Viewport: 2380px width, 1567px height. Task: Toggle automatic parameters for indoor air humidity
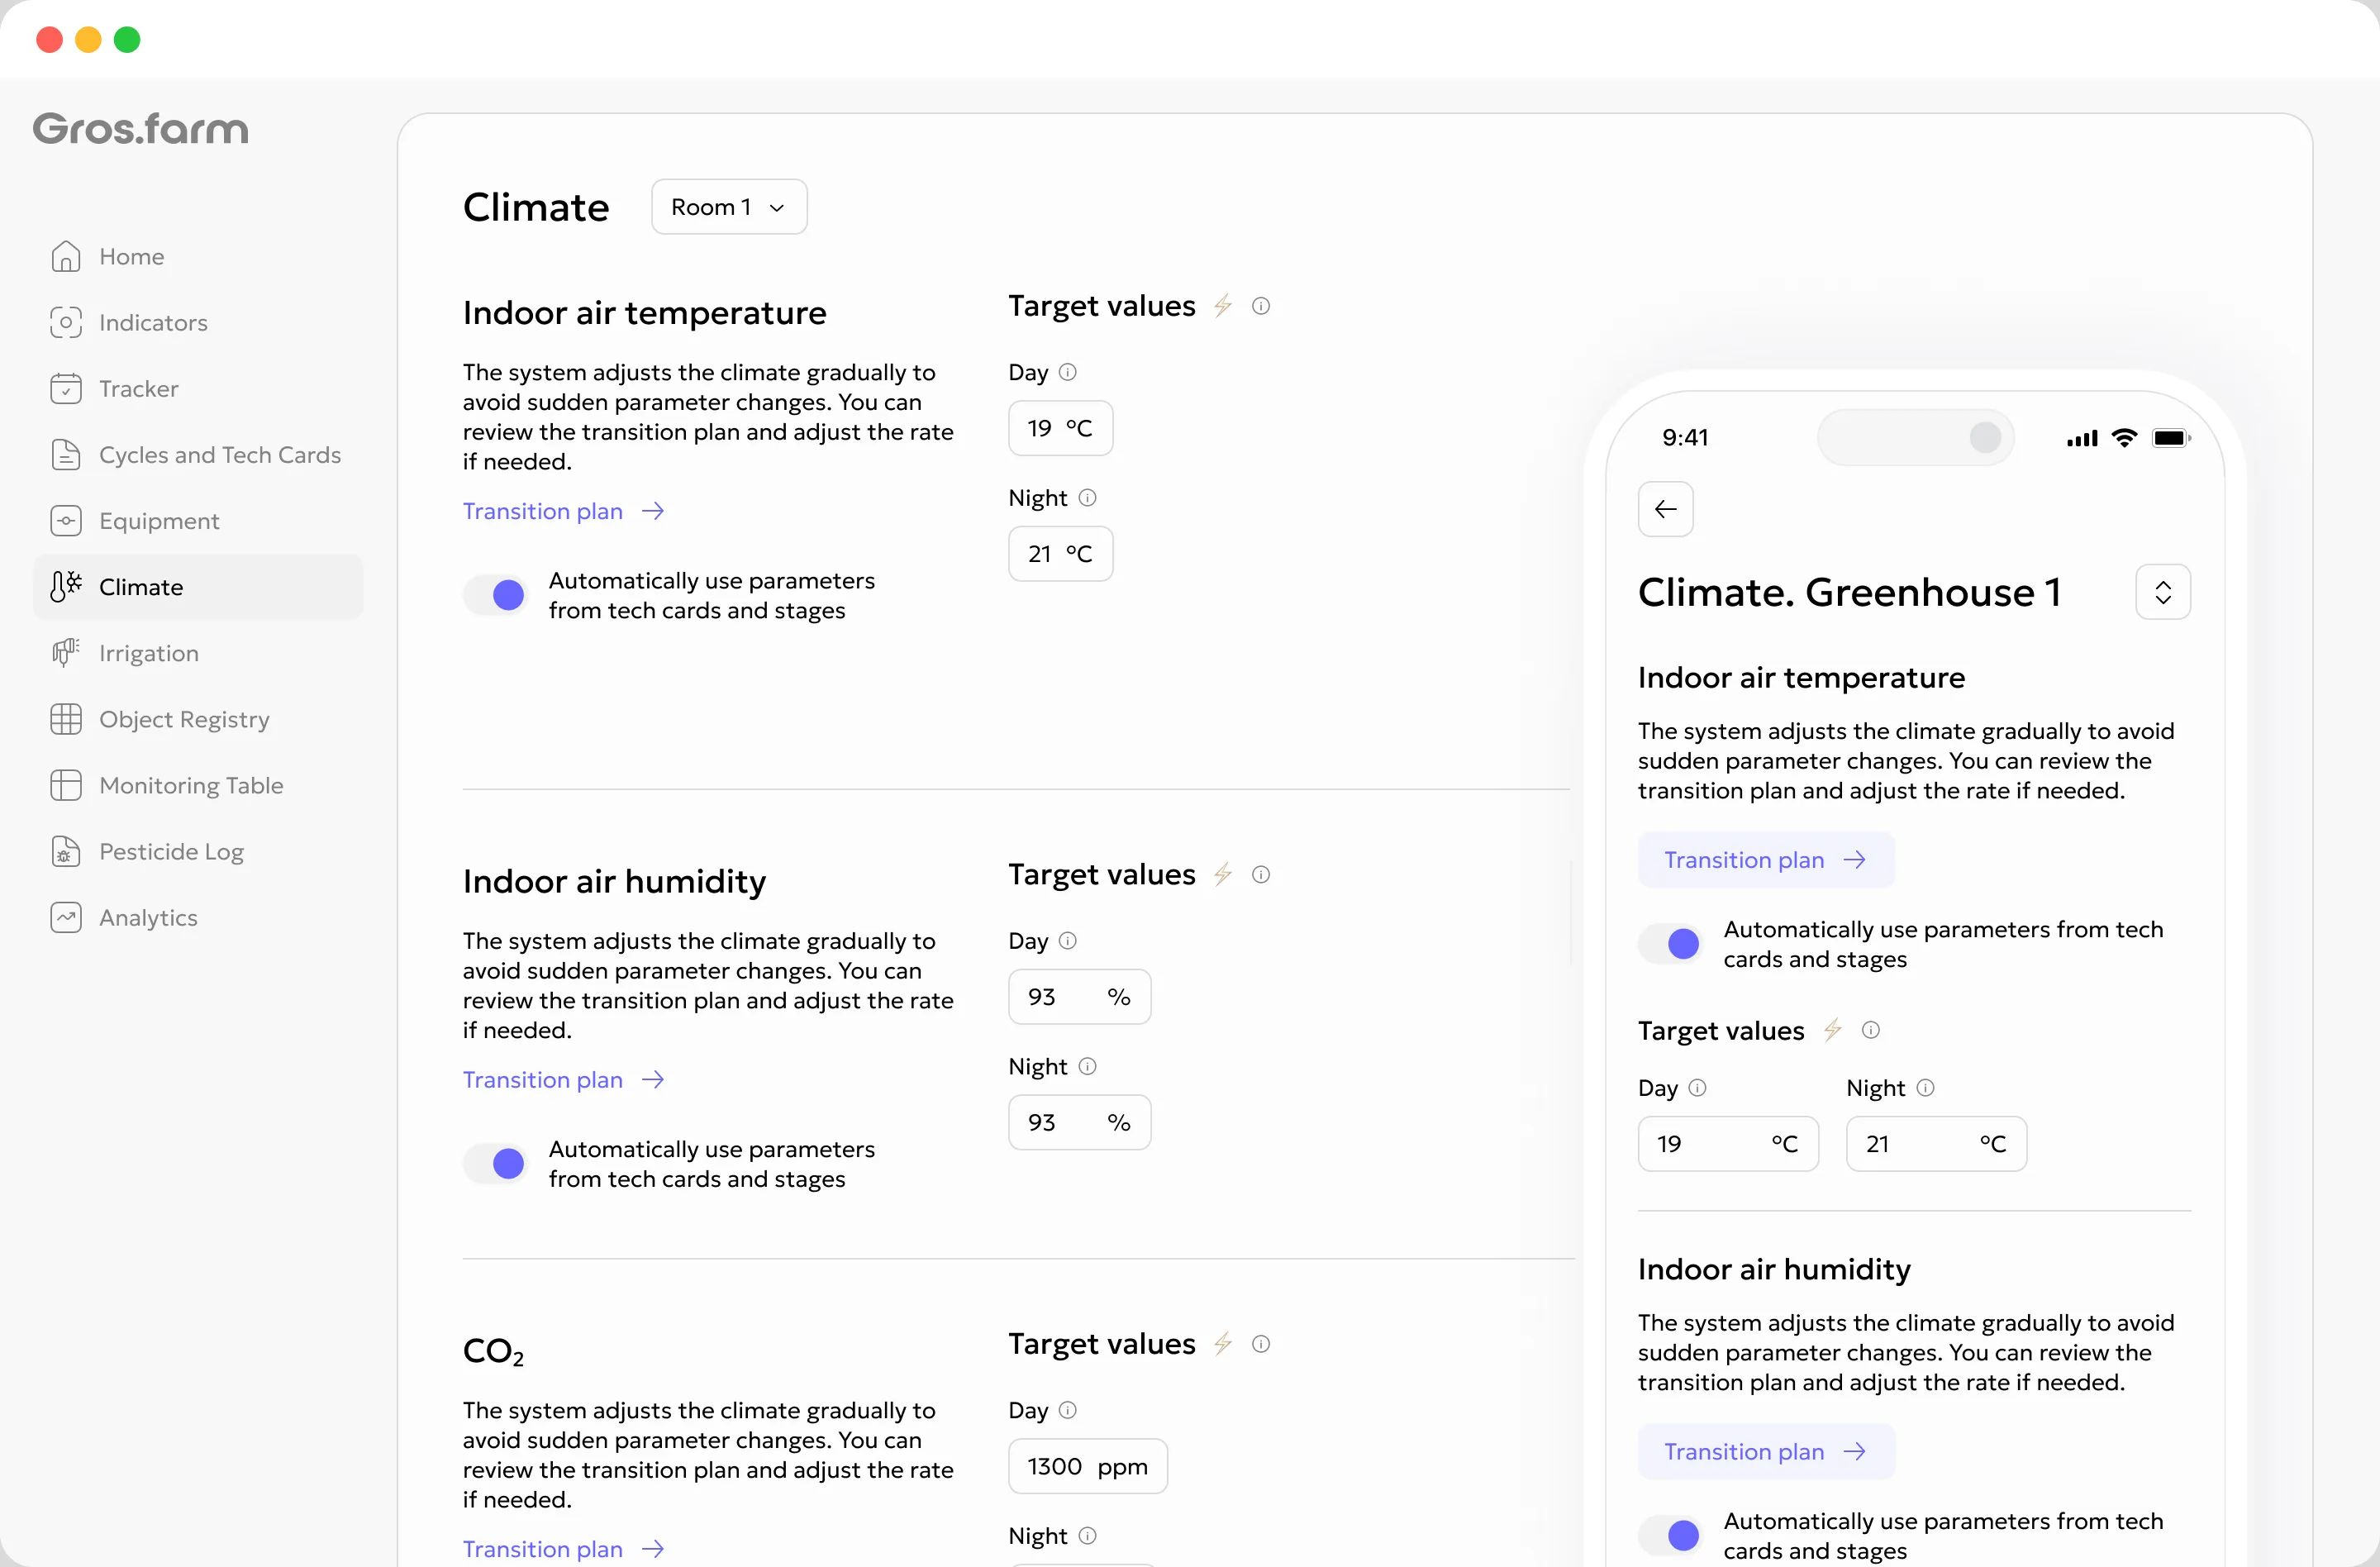(x=496, y=1164)
